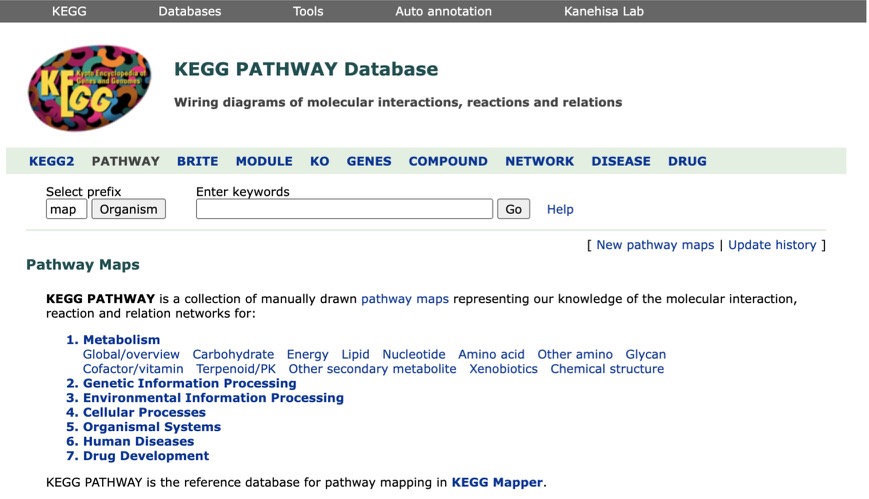
Task: Open the Nucleotide metabolism link
Action: pos(414,354)
